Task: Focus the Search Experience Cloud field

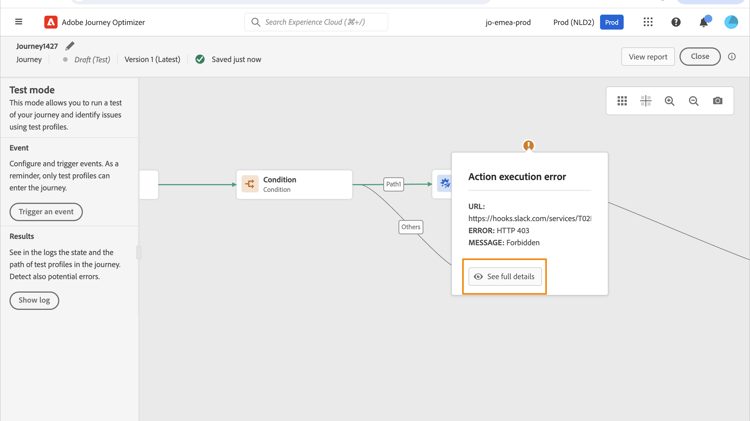Action: point(320,22)
